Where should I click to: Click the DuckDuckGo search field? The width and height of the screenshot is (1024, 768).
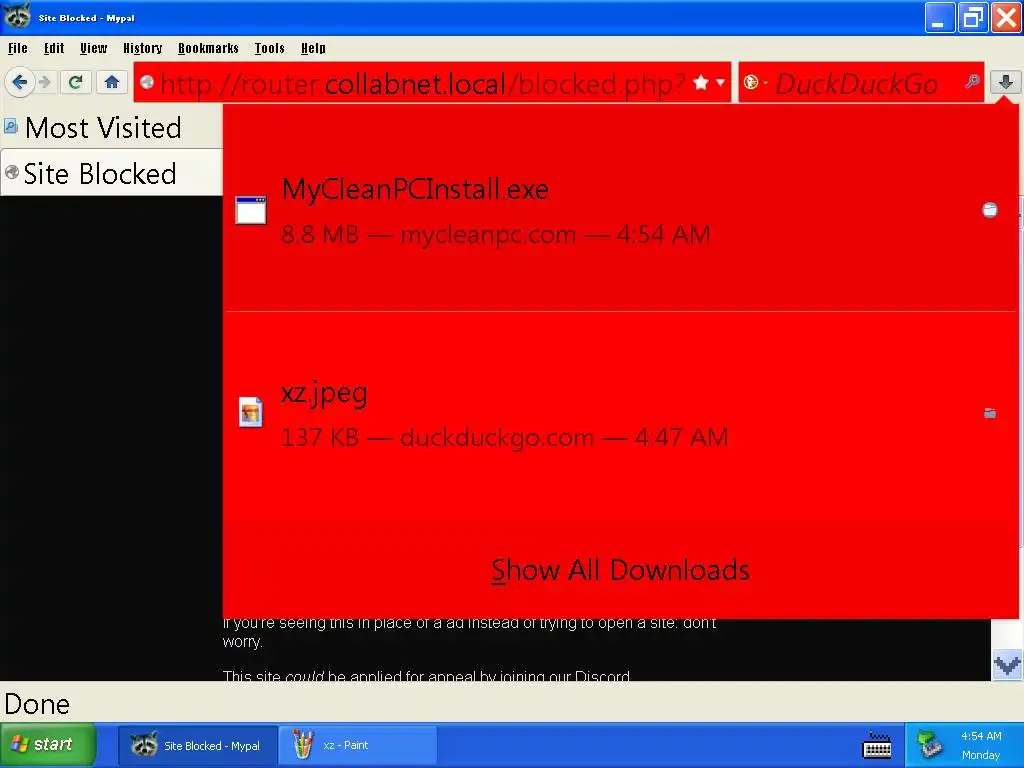click(x=861, y=83)
